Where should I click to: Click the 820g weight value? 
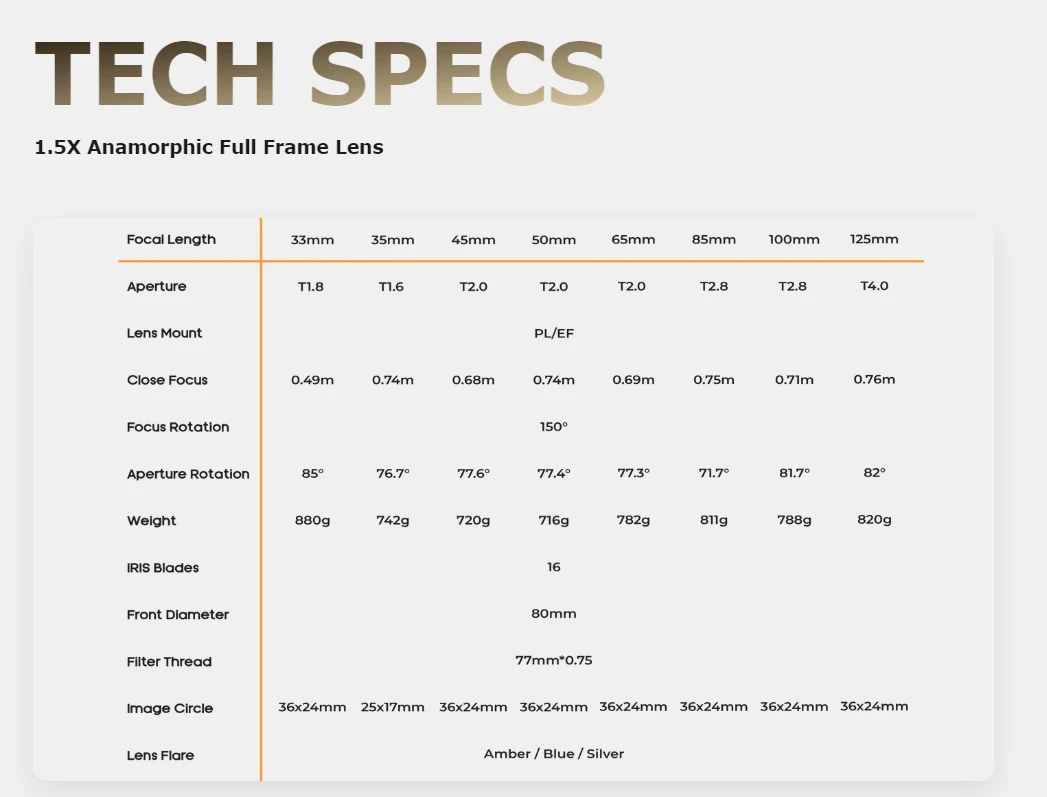[874, 519]
